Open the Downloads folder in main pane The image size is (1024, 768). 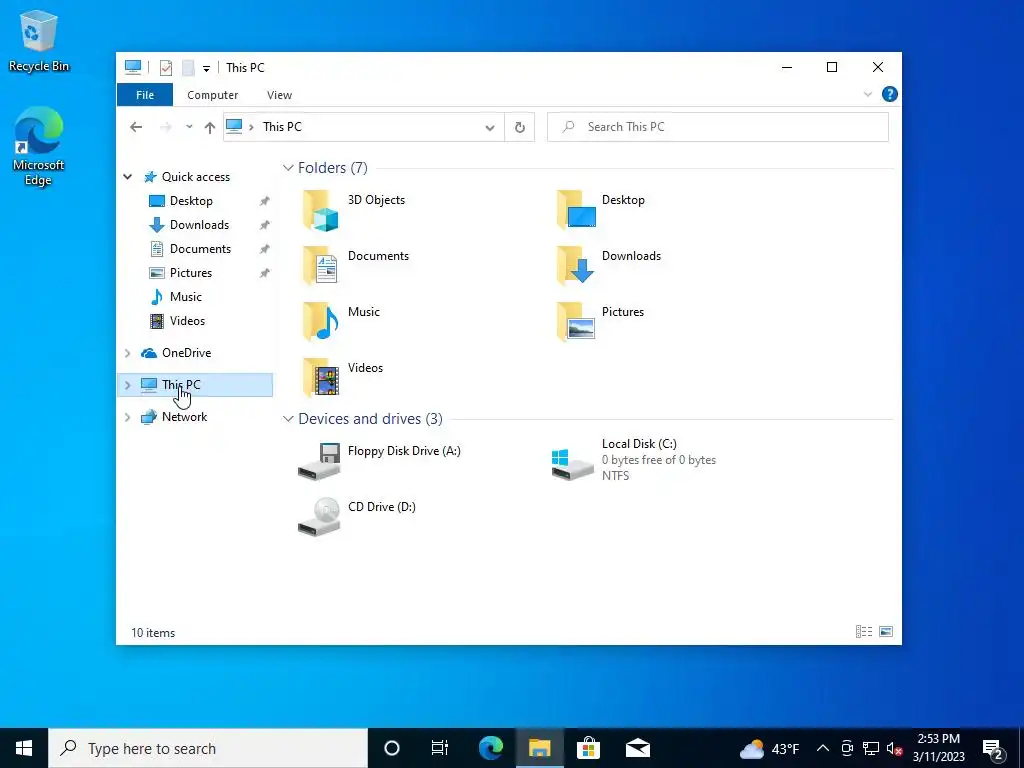[608, 266]
